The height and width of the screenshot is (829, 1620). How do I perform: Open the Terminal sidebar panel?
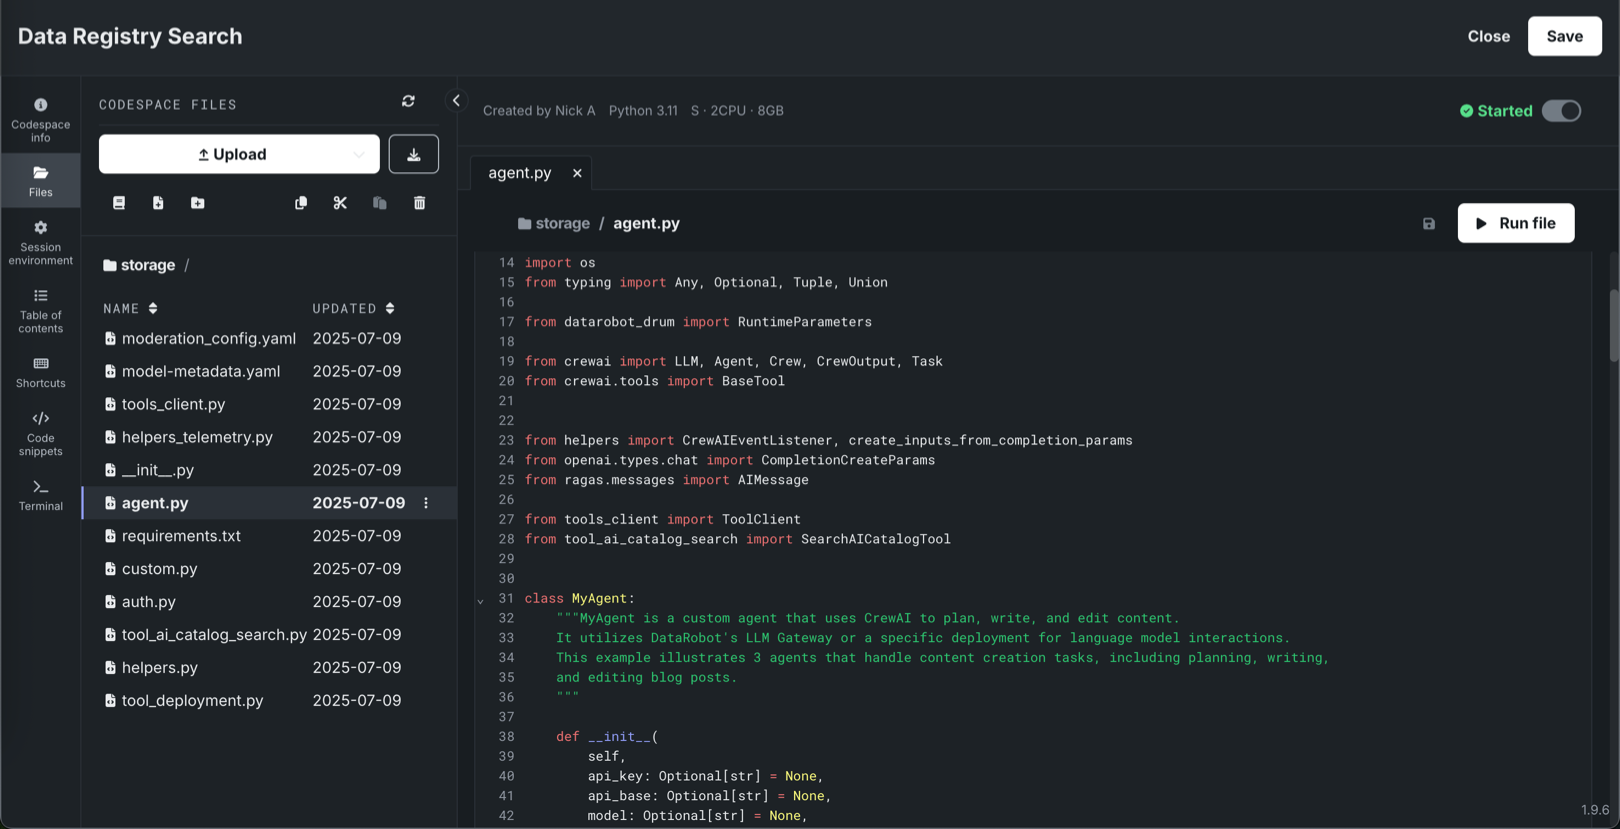tap(40, 495)
